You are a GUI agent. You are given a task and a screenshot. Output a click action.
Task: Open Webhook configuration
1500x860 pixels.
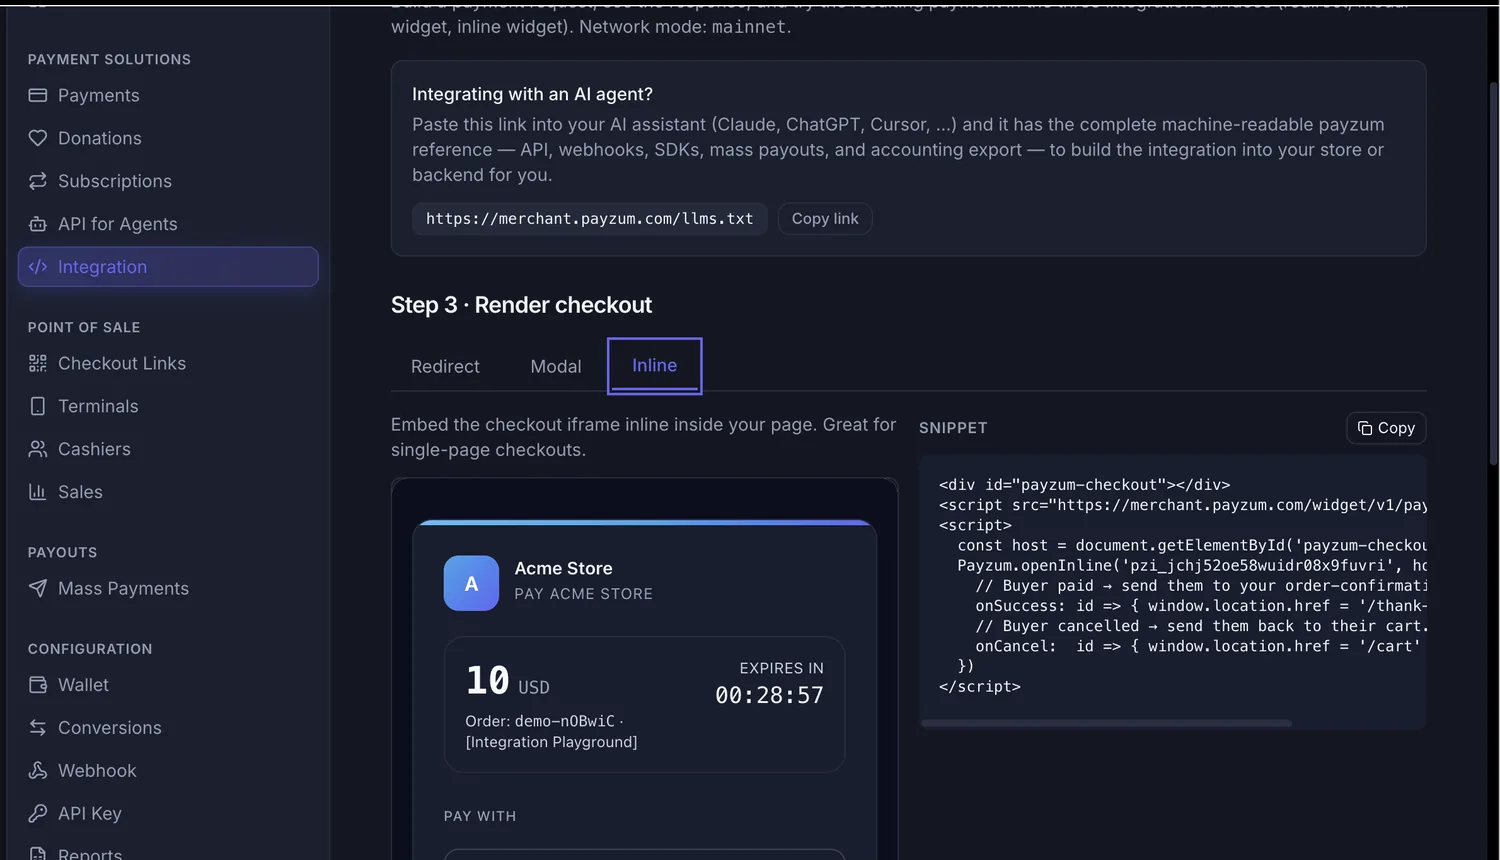[168, 771]
